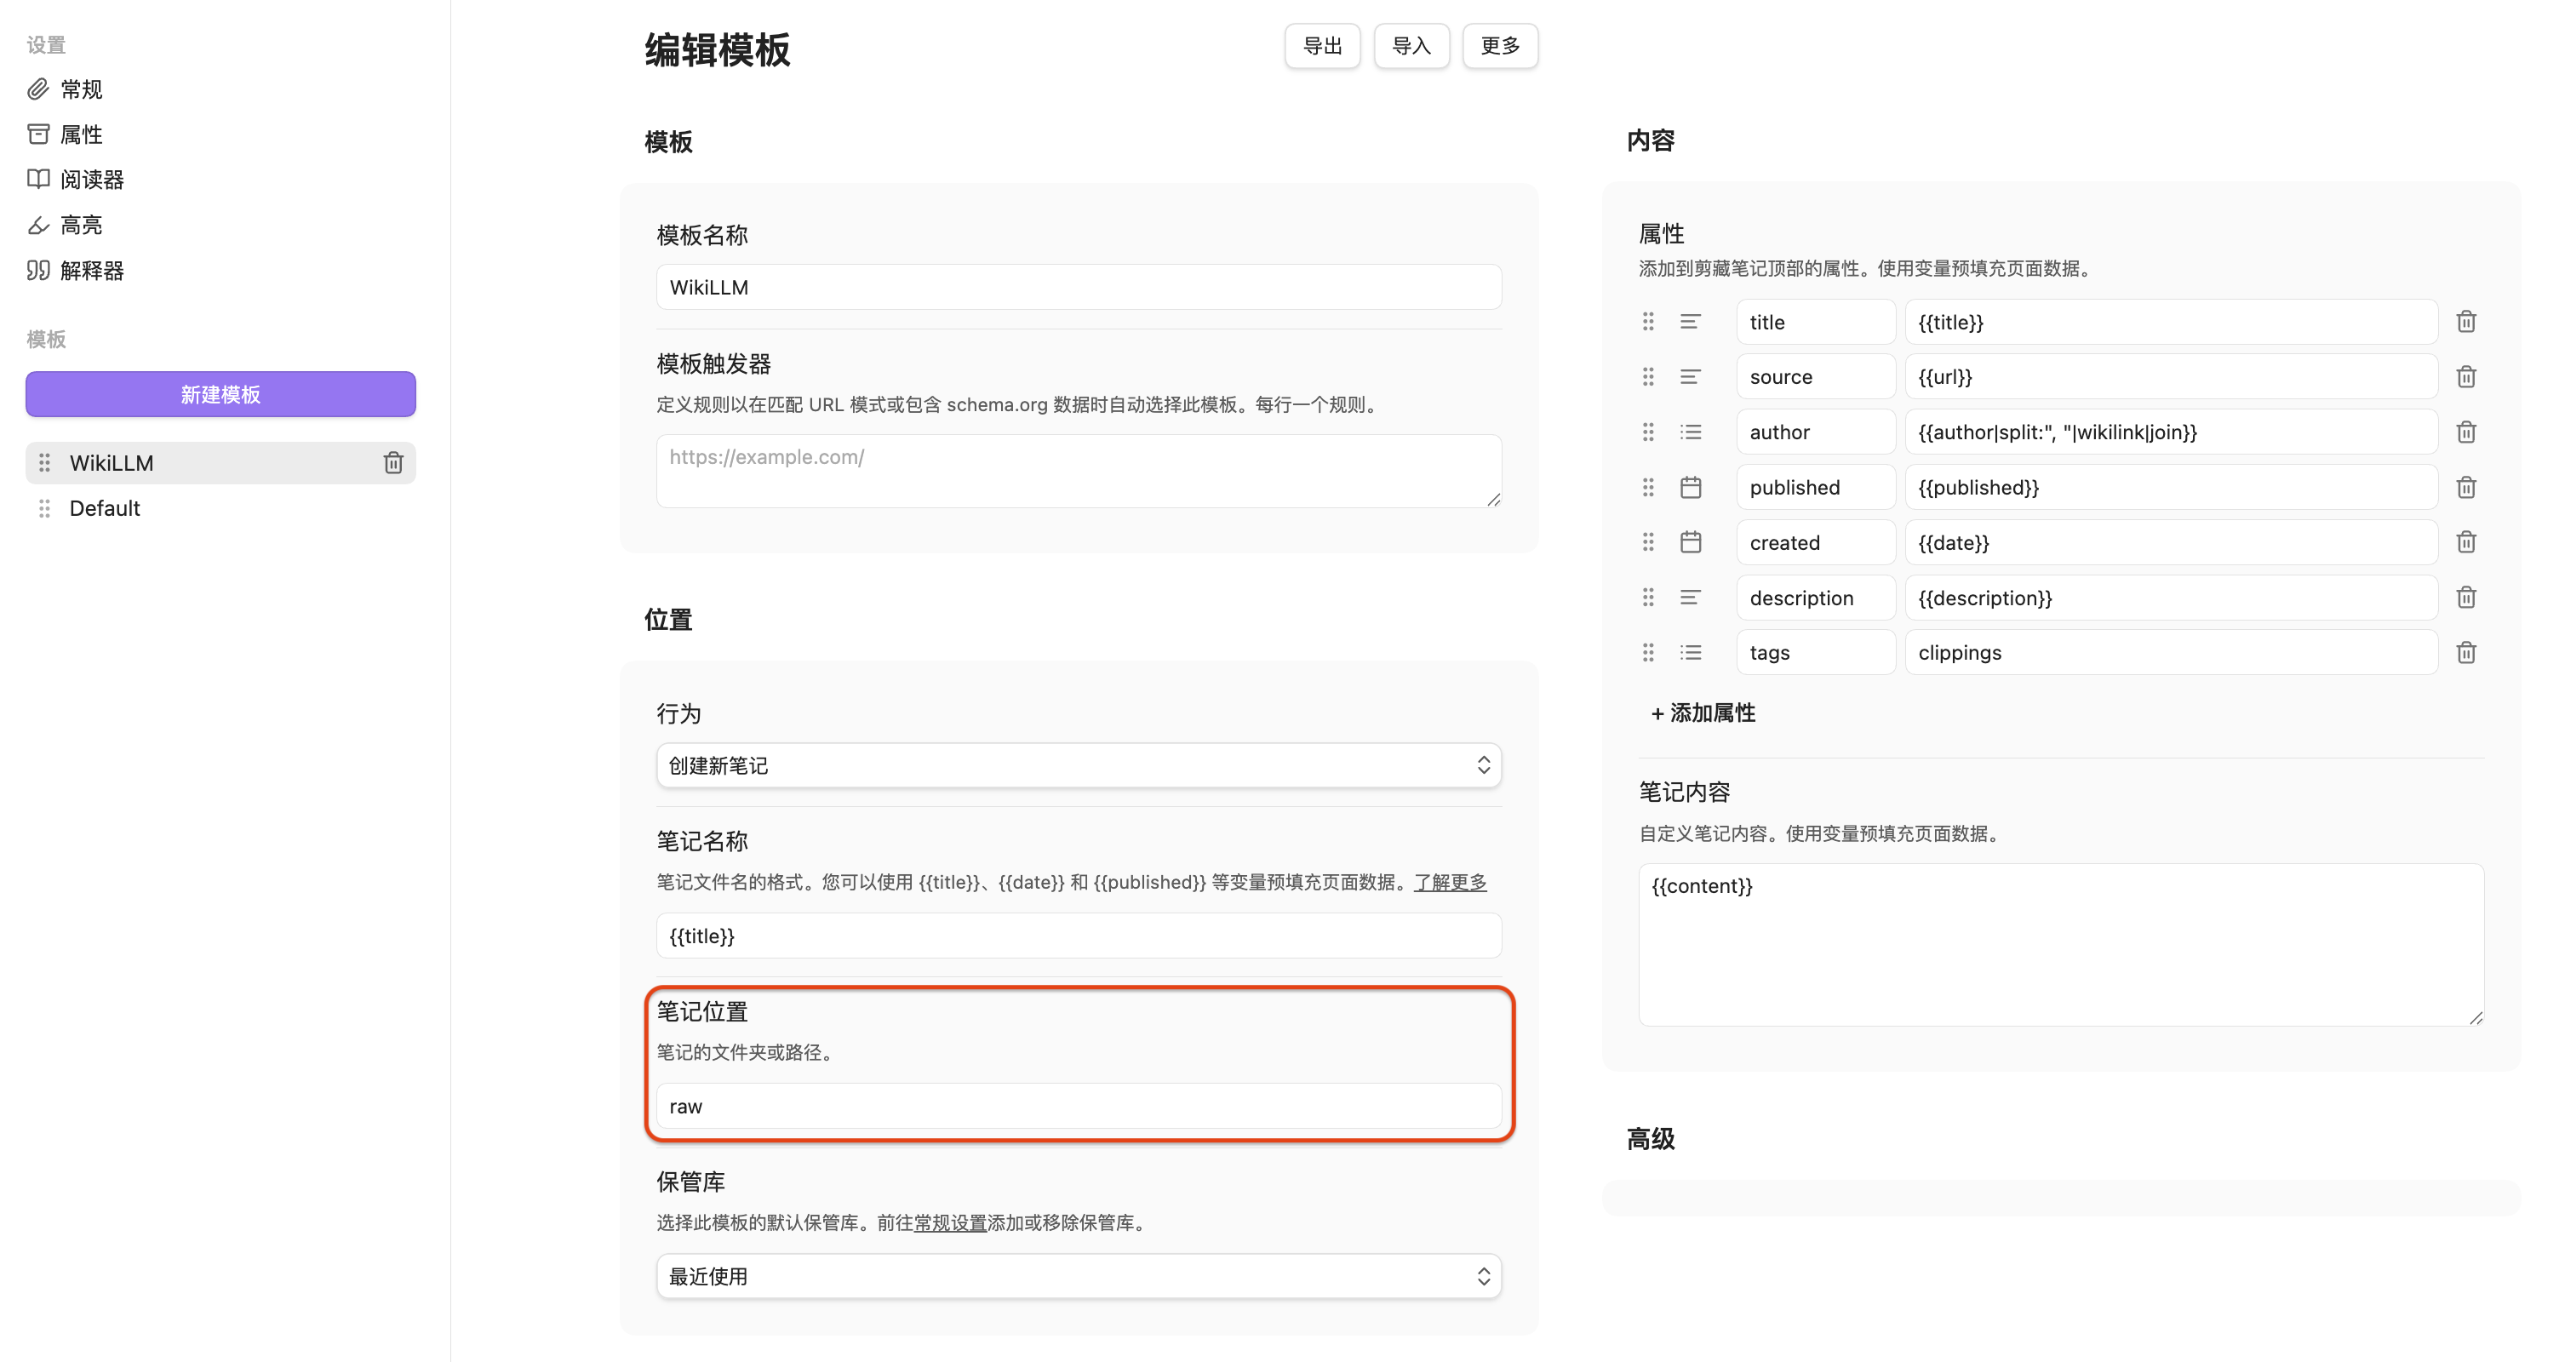The image size is (2576, 1362).
Task: Remove the created property row
Action: click(x=2466, y=542)
